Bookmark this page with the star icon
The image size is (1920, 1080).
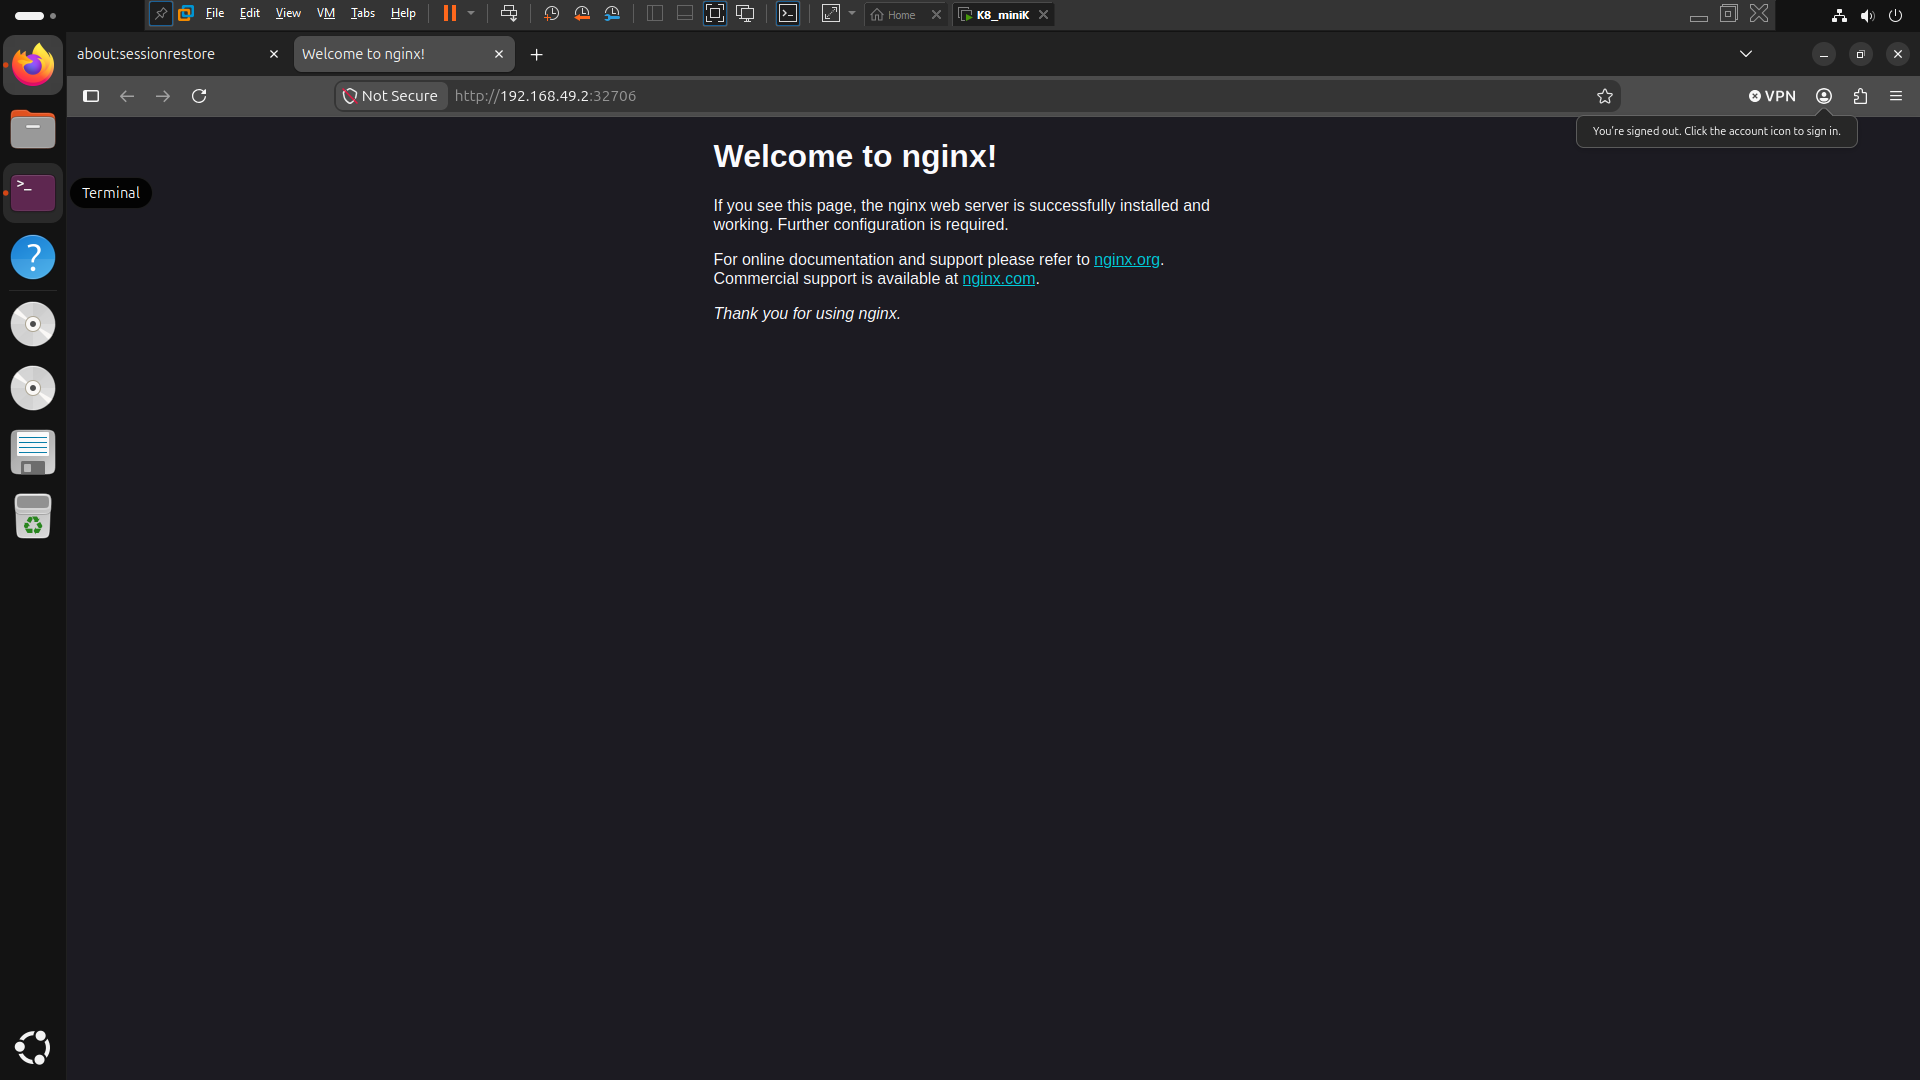[x=1605, y=96]
